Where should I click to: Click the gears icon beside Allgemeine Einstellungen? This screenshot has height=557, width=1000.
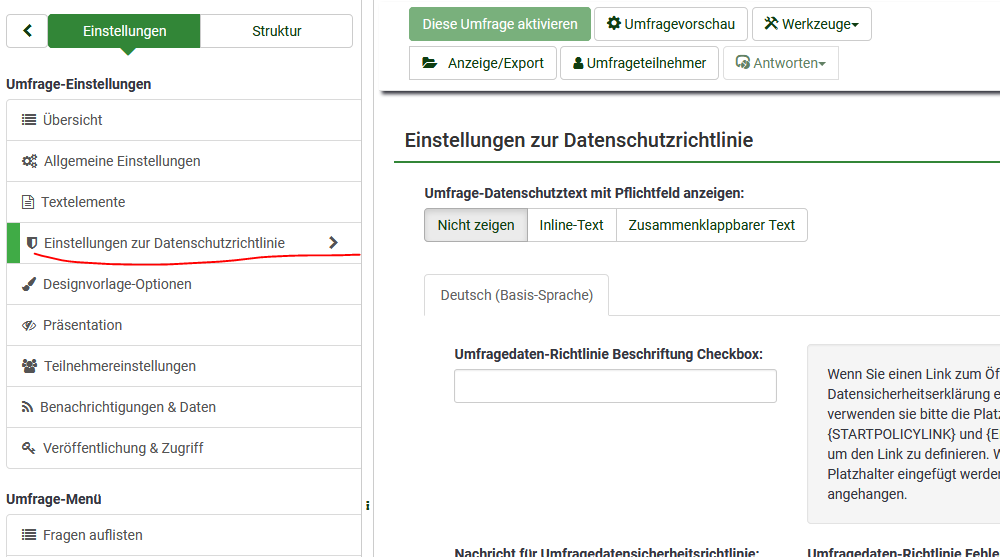point(30,161)
